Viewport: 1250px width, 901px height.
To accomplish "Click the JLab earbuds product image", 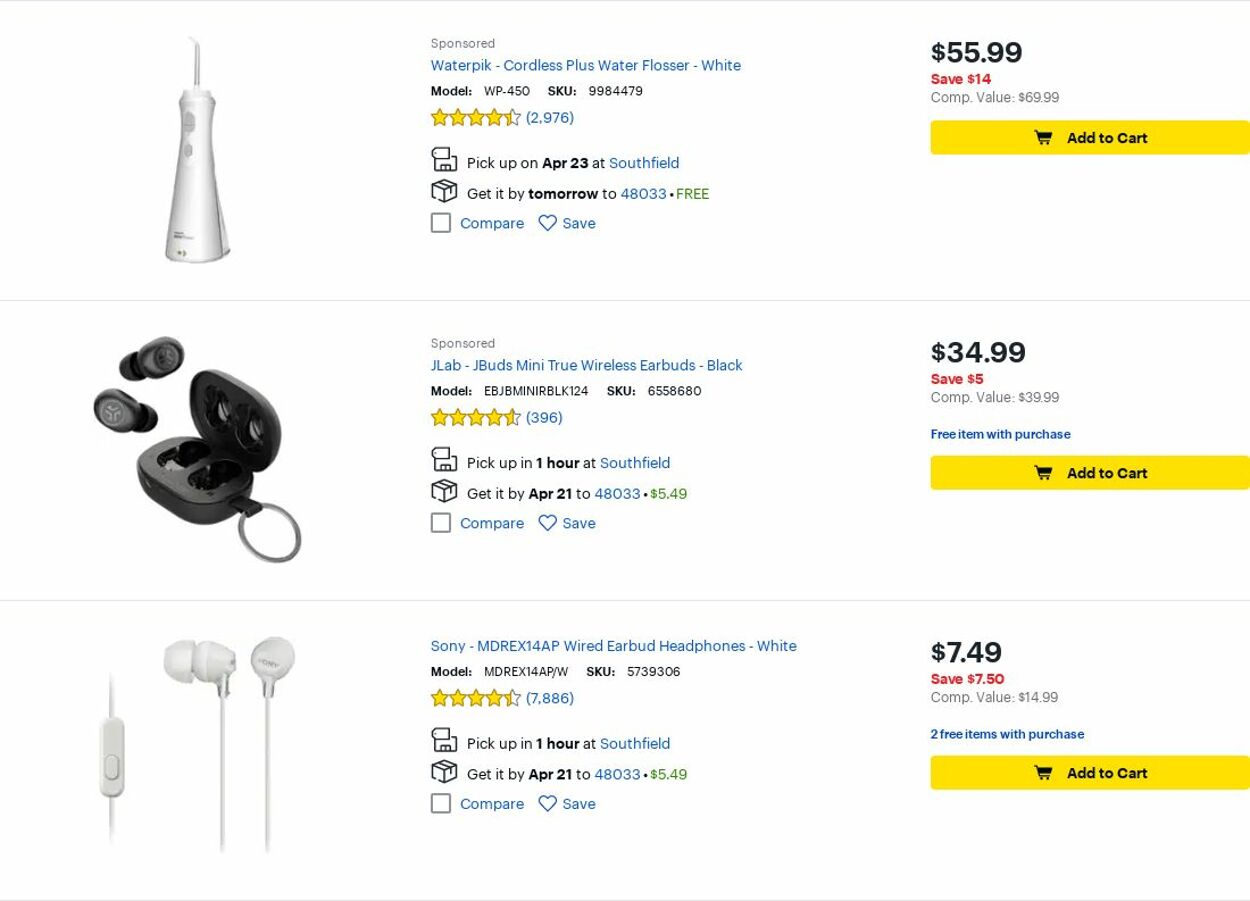I will [198, 449].
